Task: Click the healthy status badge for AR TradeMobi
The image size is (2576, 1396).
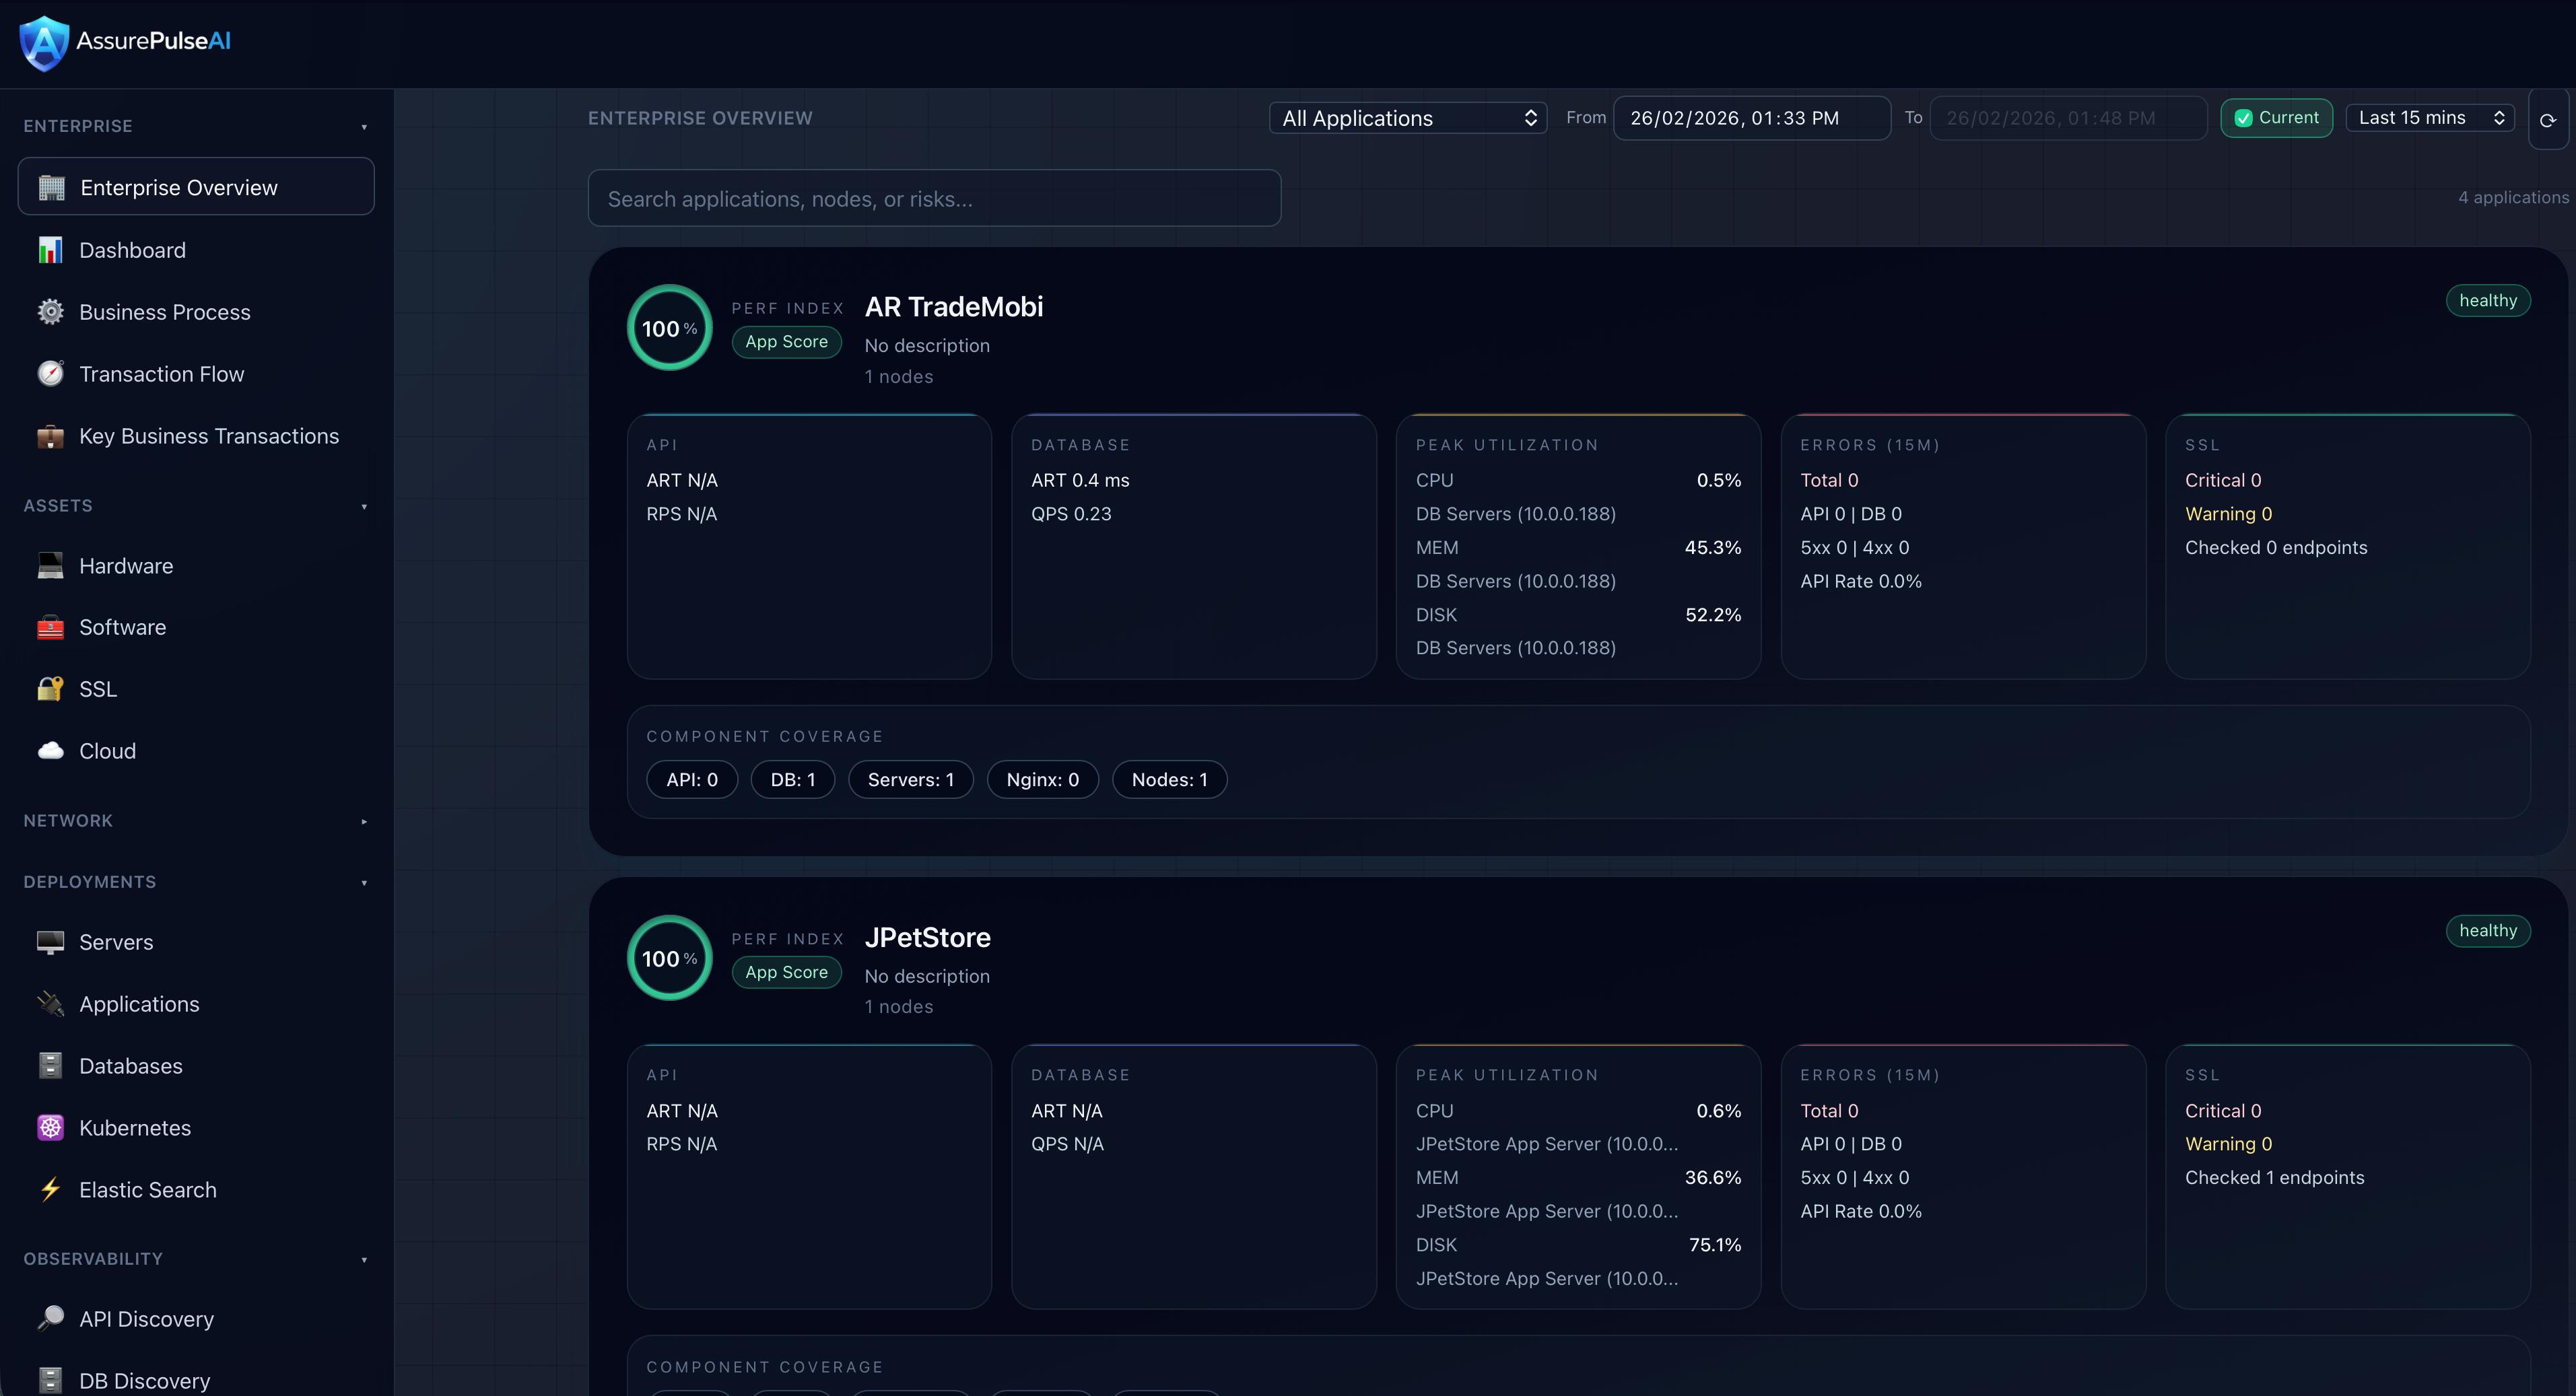Action: [x=2488, y=299]
